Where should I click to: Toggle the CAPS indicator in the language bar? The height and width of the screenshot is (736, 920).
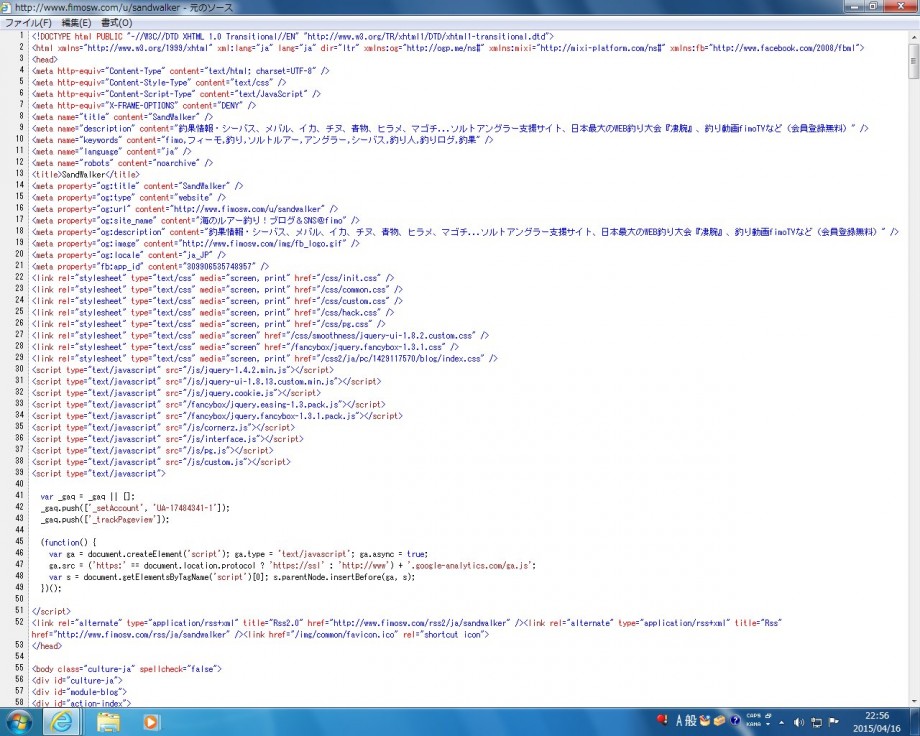click(753, 716)
